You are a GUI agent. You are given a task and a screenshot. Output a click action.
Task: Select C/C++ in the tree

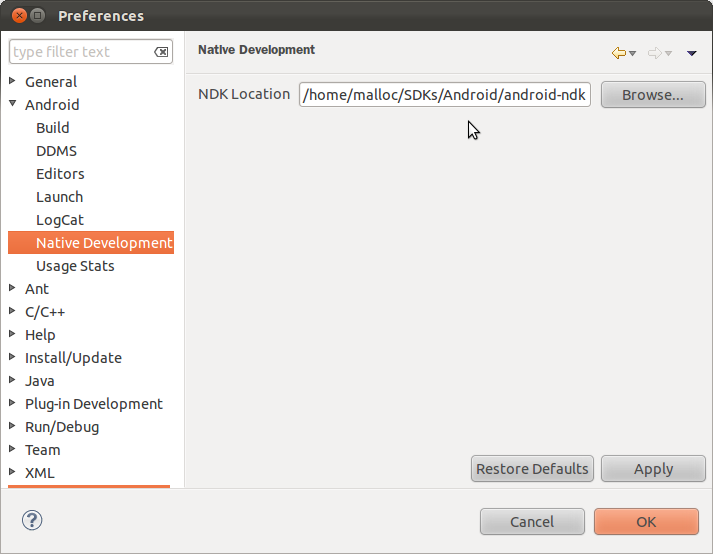tap(45, 312)
